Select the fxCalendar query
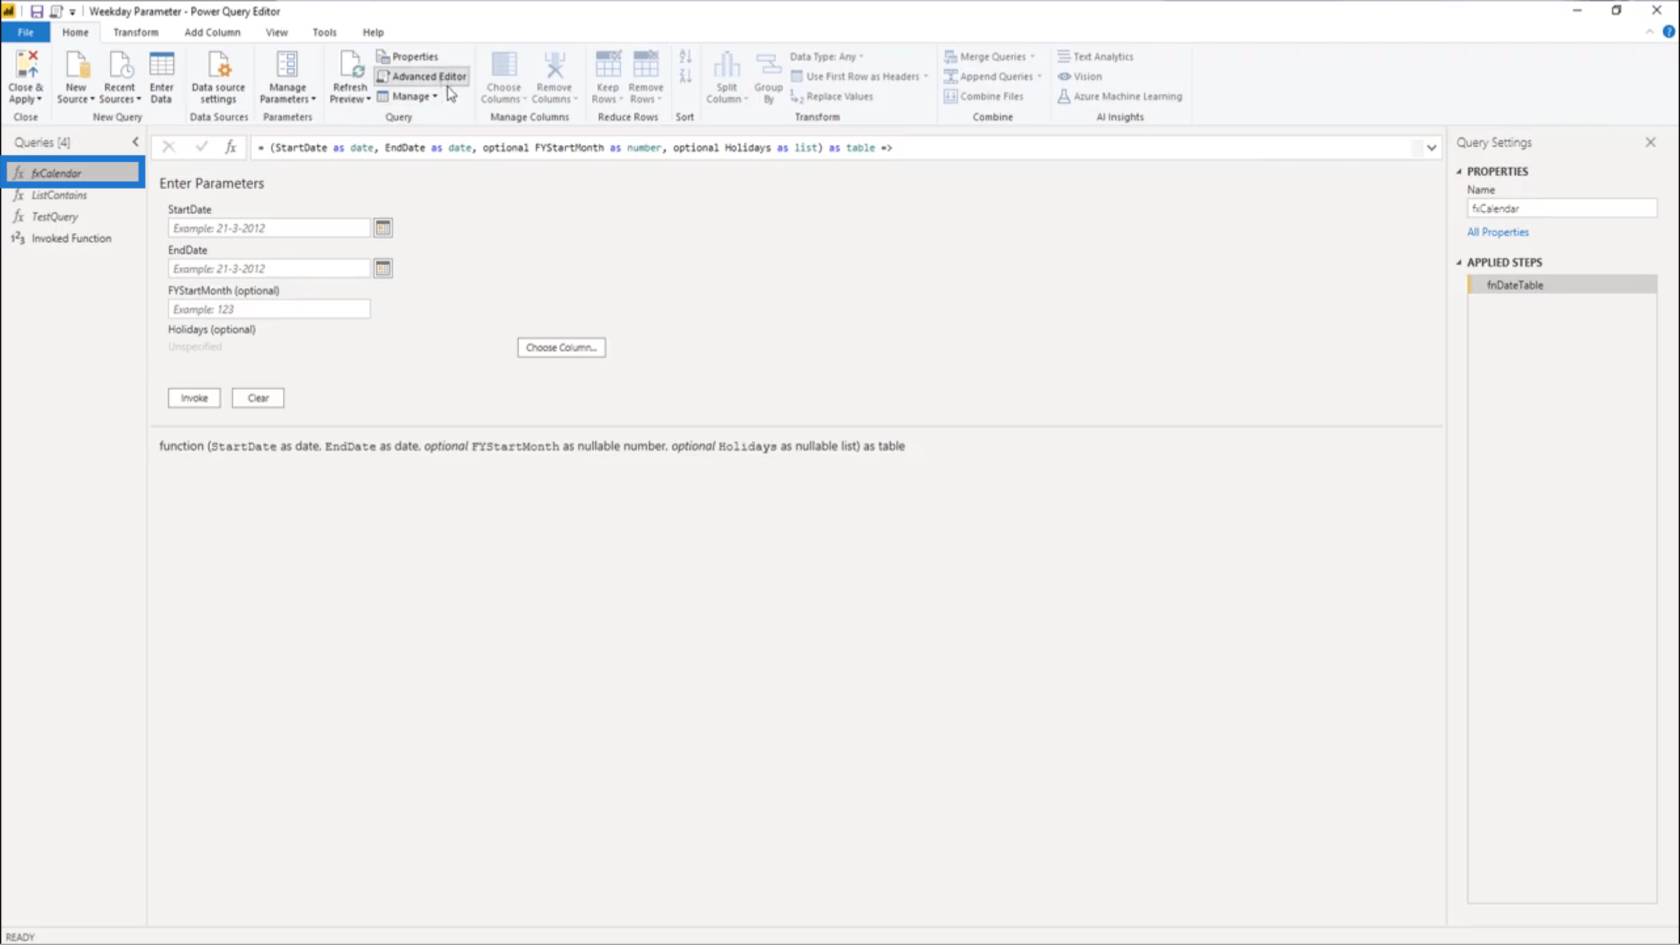Viewport: 1680px width, 945px height. (72, 173)
